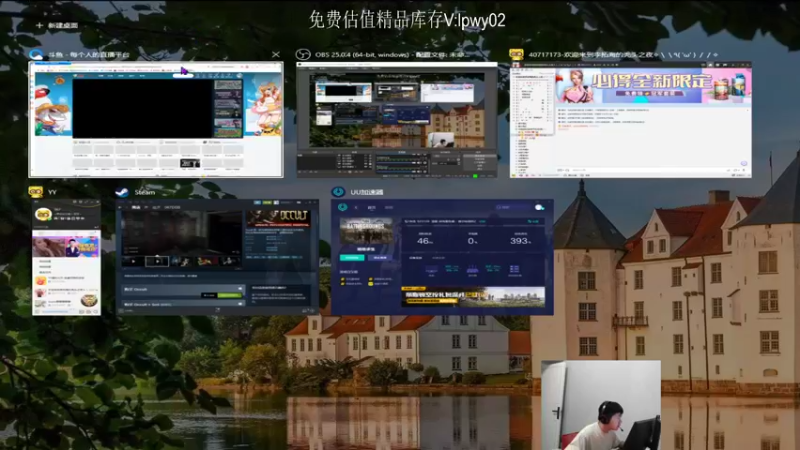The width and height of the screenshot is (800, 450).
Task: Click the OBS 25.0.4 window title text
Action: (x=392, y=55)
